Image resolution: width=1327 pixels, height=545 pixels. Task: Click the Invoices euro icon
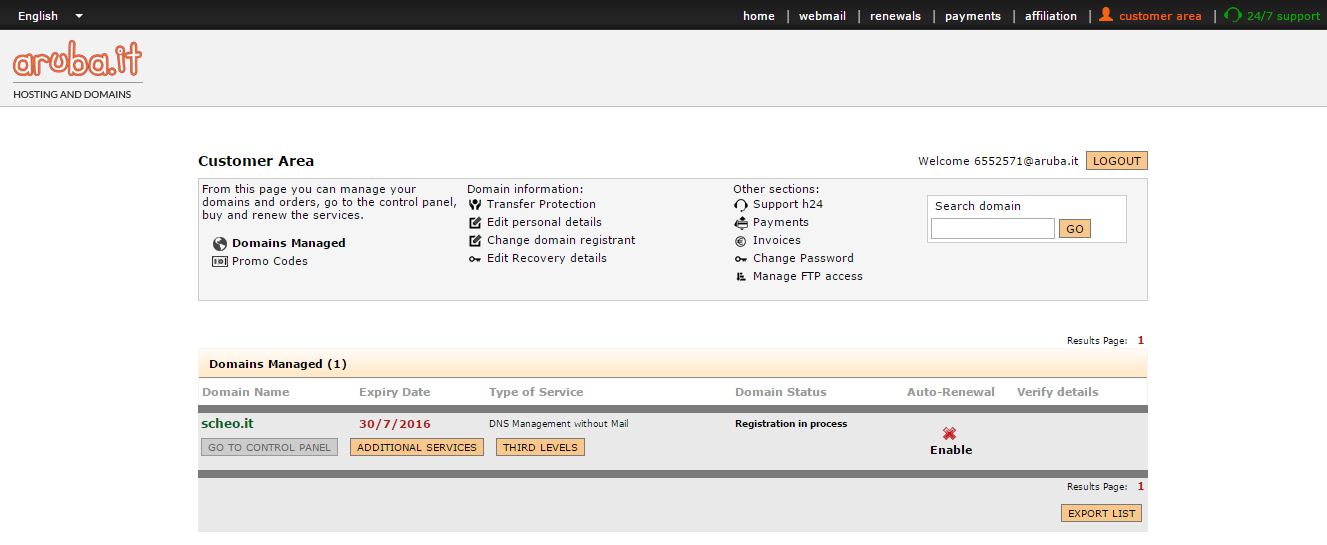(741, 240)
